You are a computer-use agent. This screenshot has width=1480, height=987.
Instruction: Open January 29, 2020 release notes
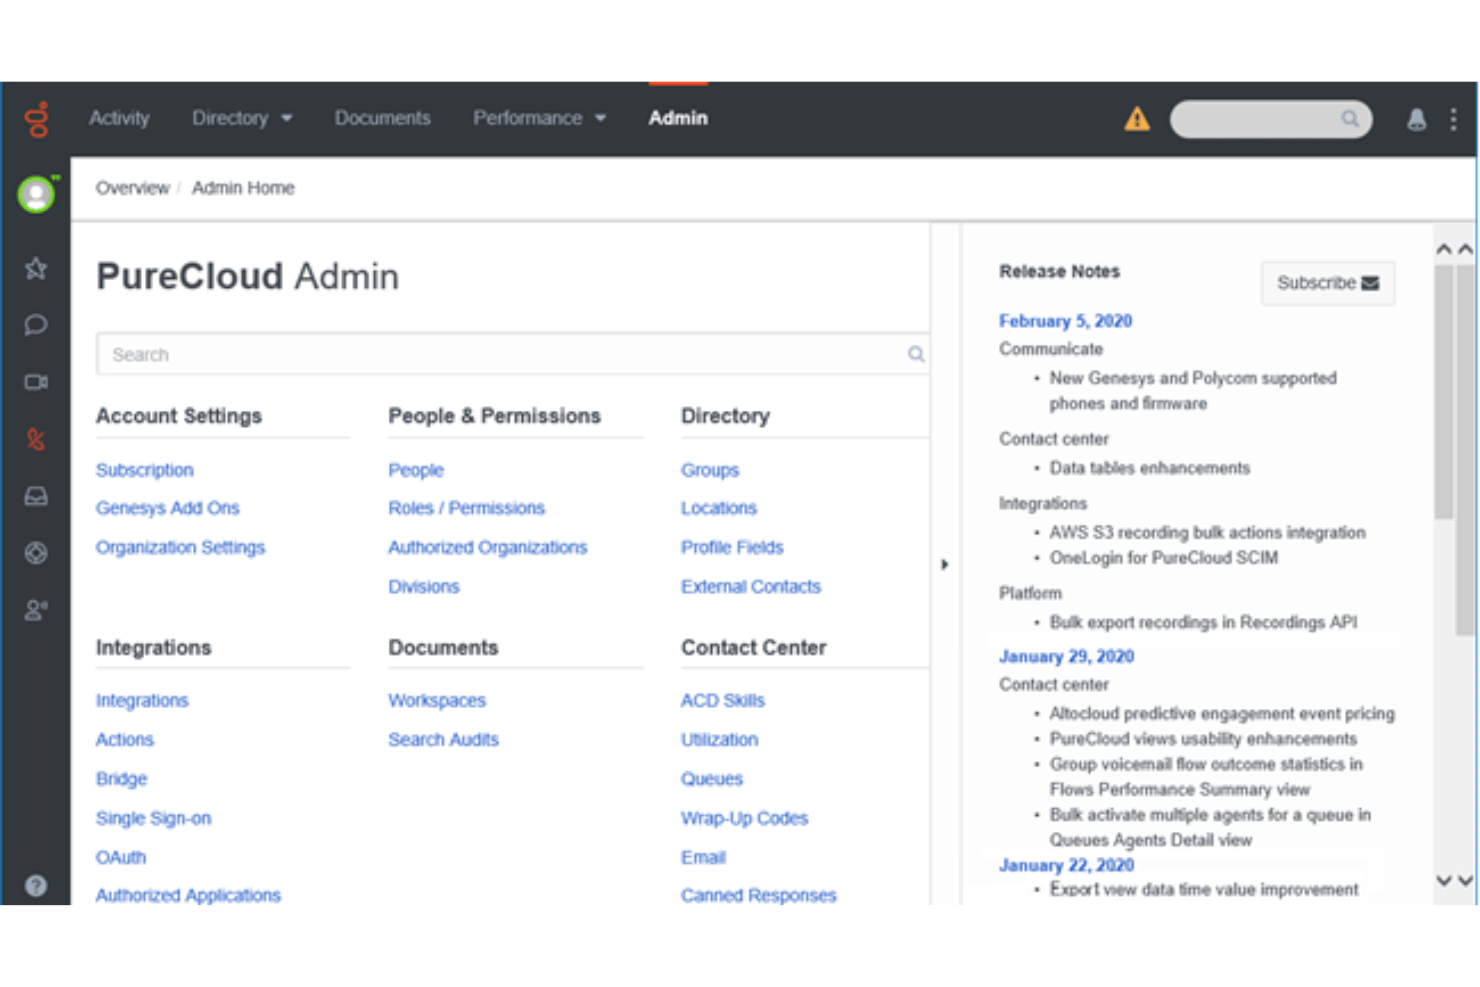point(1067,656)
